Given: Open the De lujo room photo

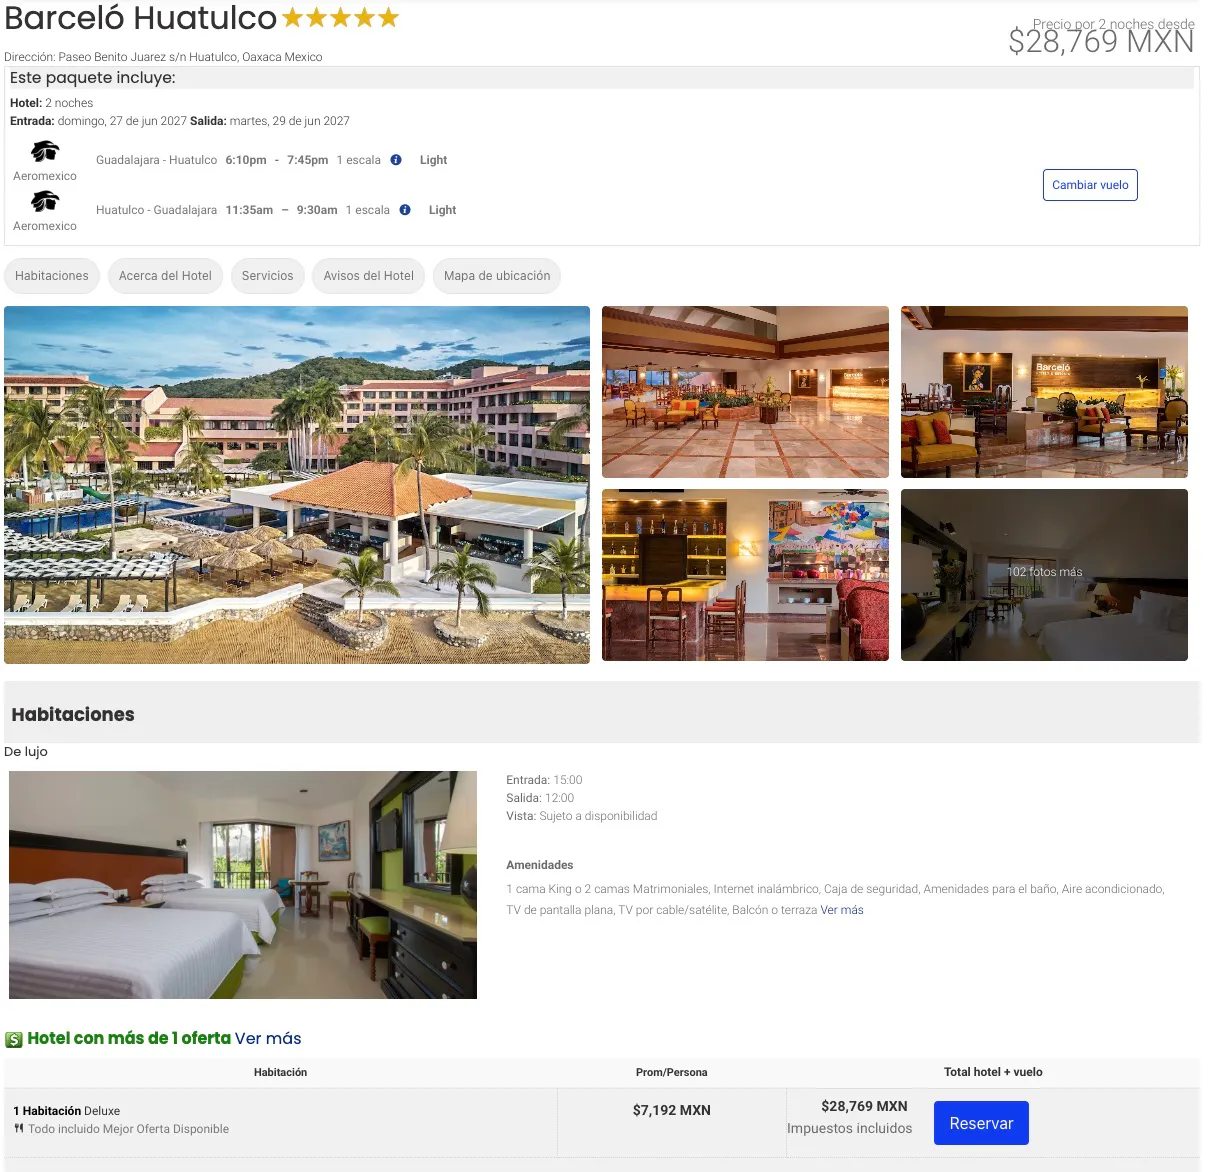Looking at the screenshot, I should (x=243, y=885).
